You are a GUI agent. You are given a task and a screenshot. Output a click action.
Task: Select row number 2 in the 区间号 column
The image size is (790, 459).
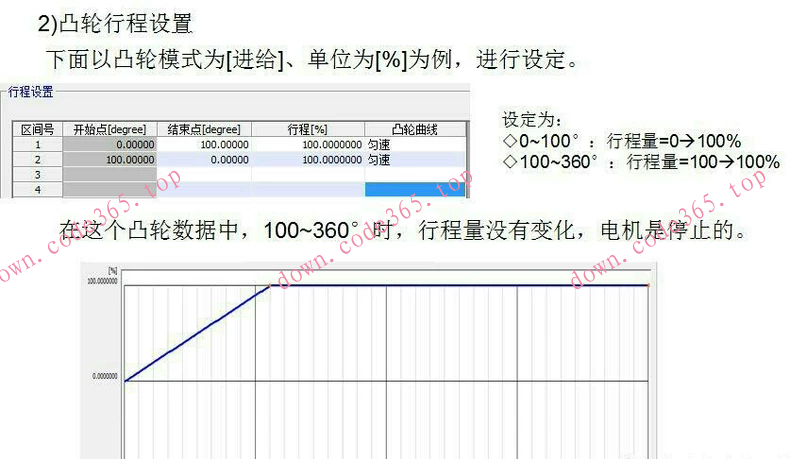(x=37, y=160)
